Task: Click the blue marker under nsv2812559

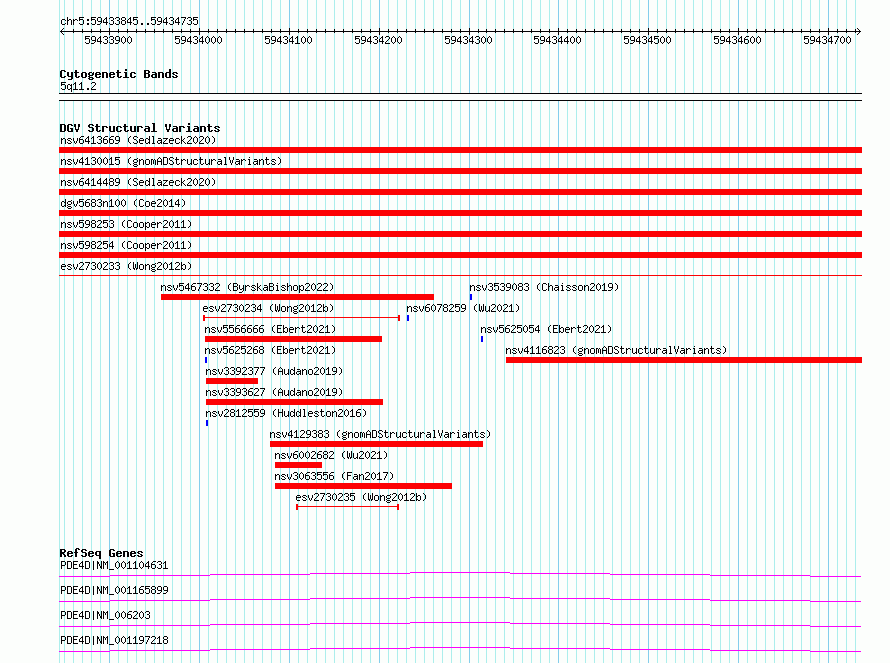Action: (207, 423)
